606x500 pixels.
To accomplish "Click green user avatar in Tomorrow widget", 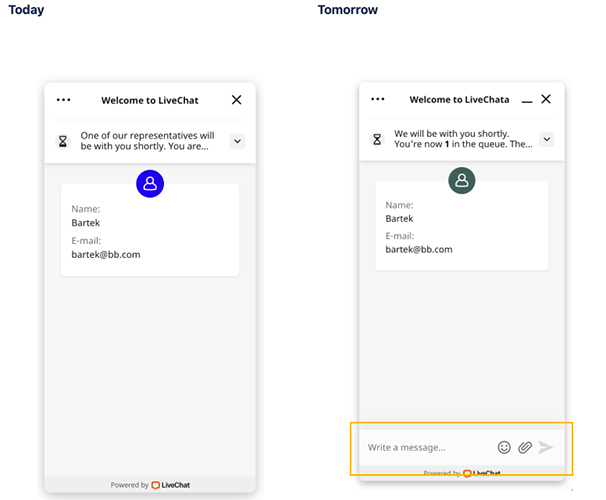I will 461,180.
